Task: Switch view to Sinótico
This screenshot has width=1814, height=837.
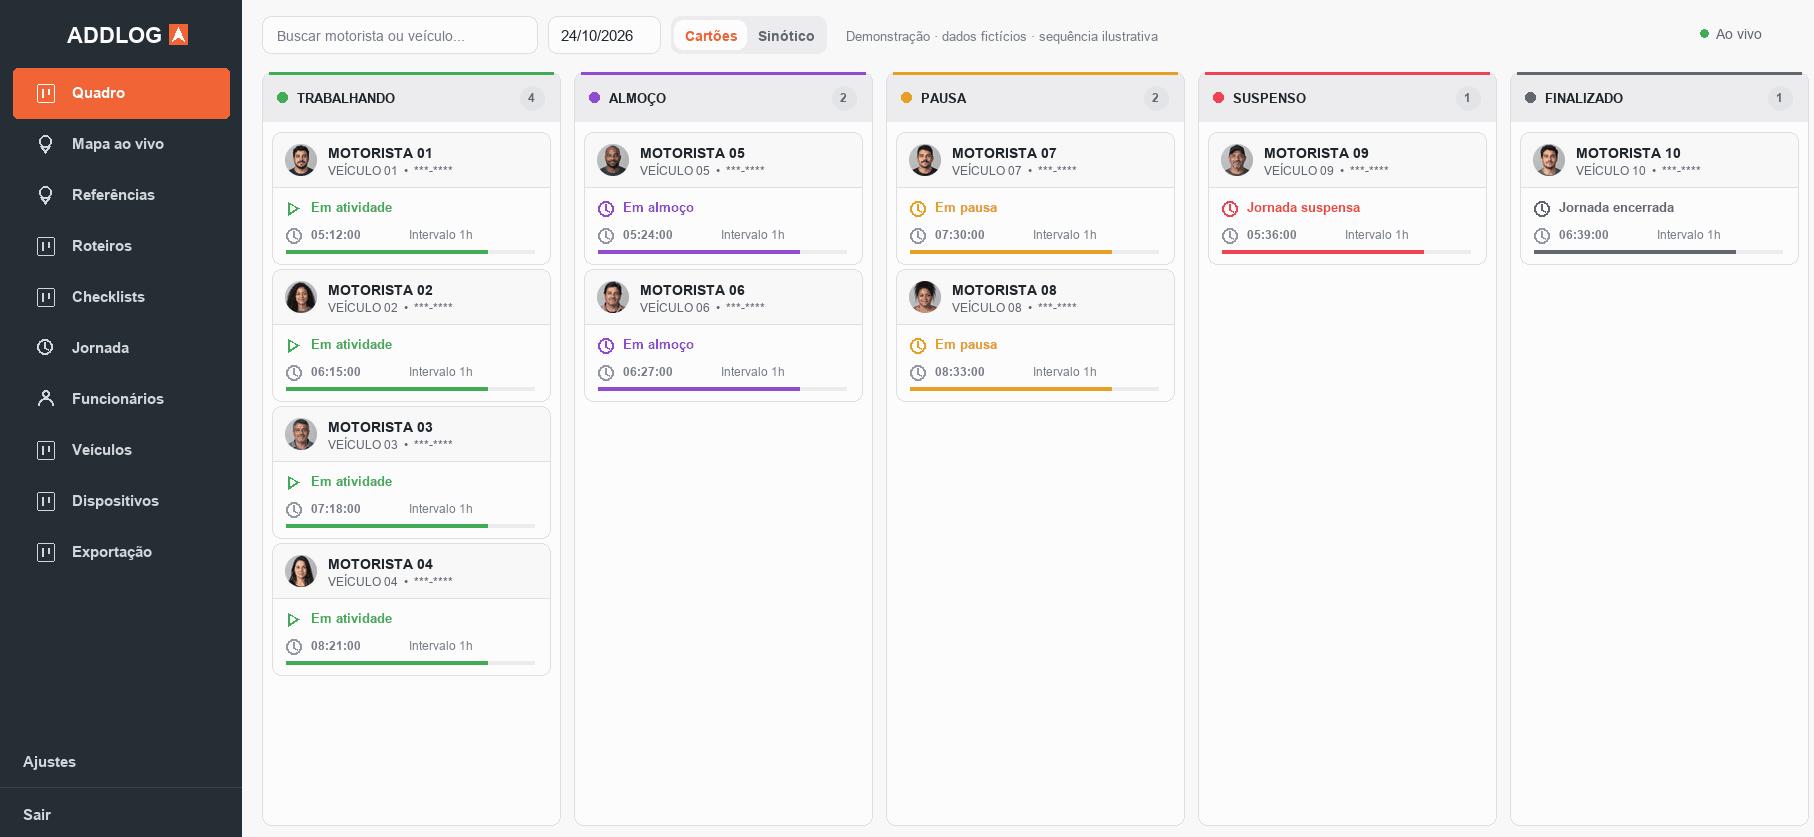Action: [786, 36]
